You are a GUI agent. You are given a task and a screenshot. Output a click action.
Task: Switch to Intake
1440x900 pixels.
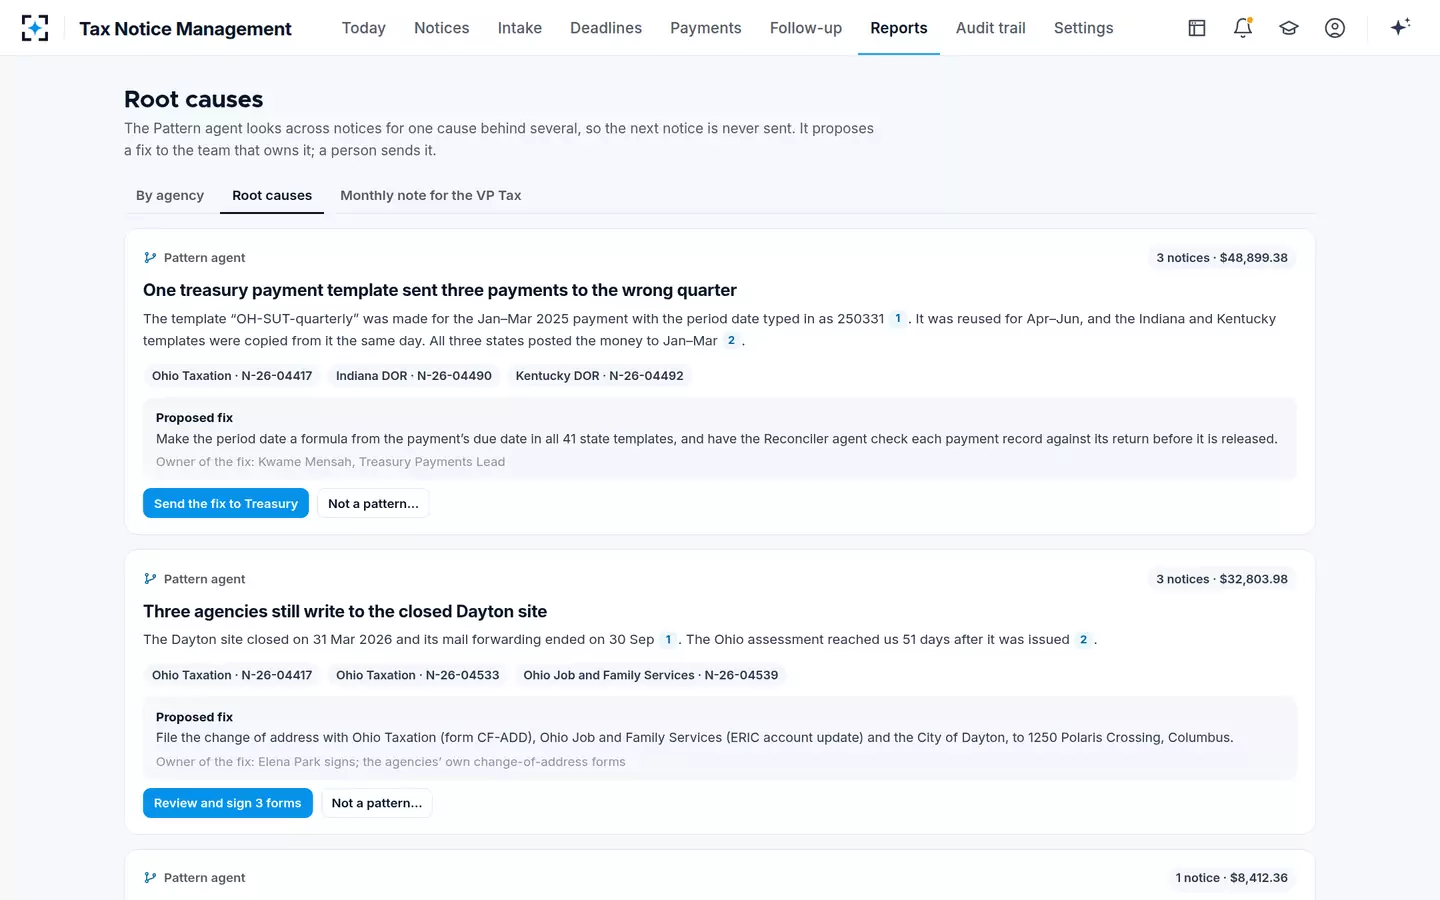click(520, 28)
